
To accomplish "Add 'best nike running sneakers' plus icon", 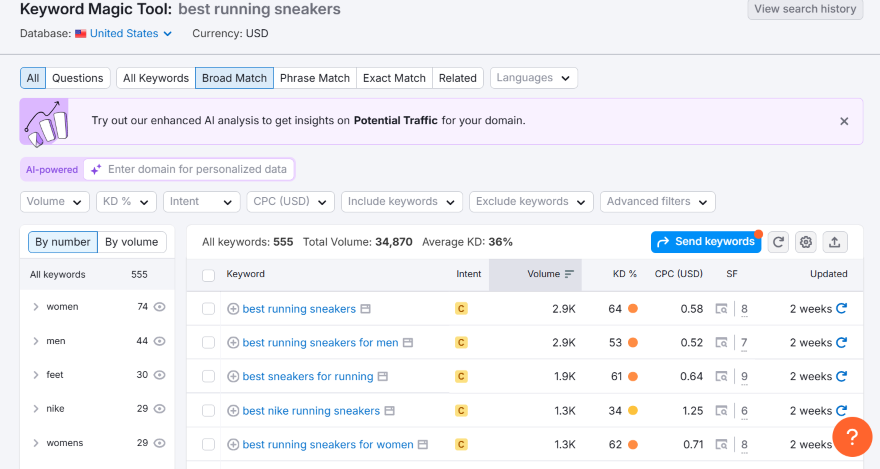I will (233, 411).
